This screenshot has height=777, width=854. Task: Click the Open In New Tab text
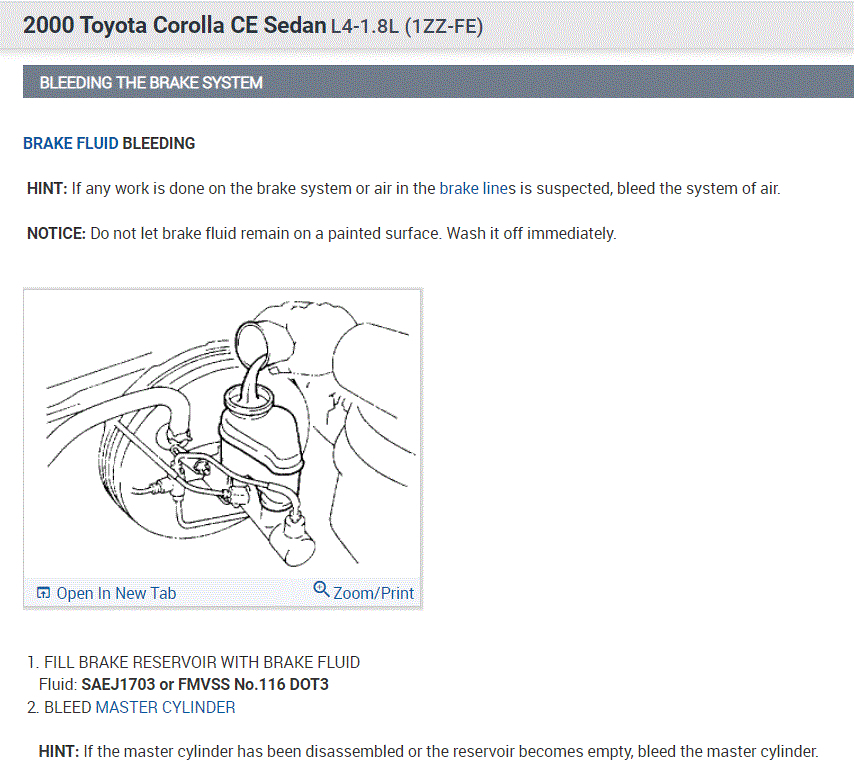[x=116, y=593]
